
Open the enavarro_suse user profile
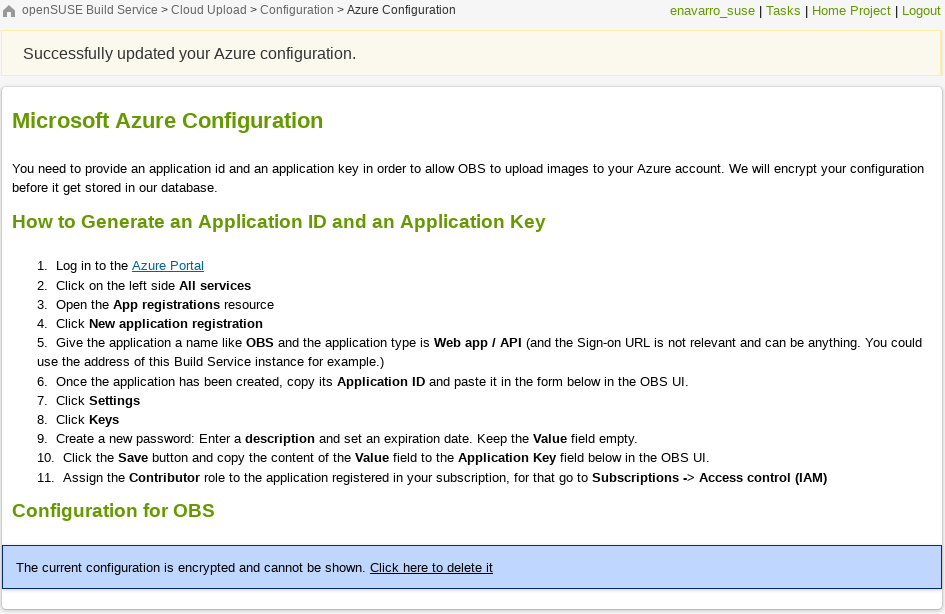[712, 10]
